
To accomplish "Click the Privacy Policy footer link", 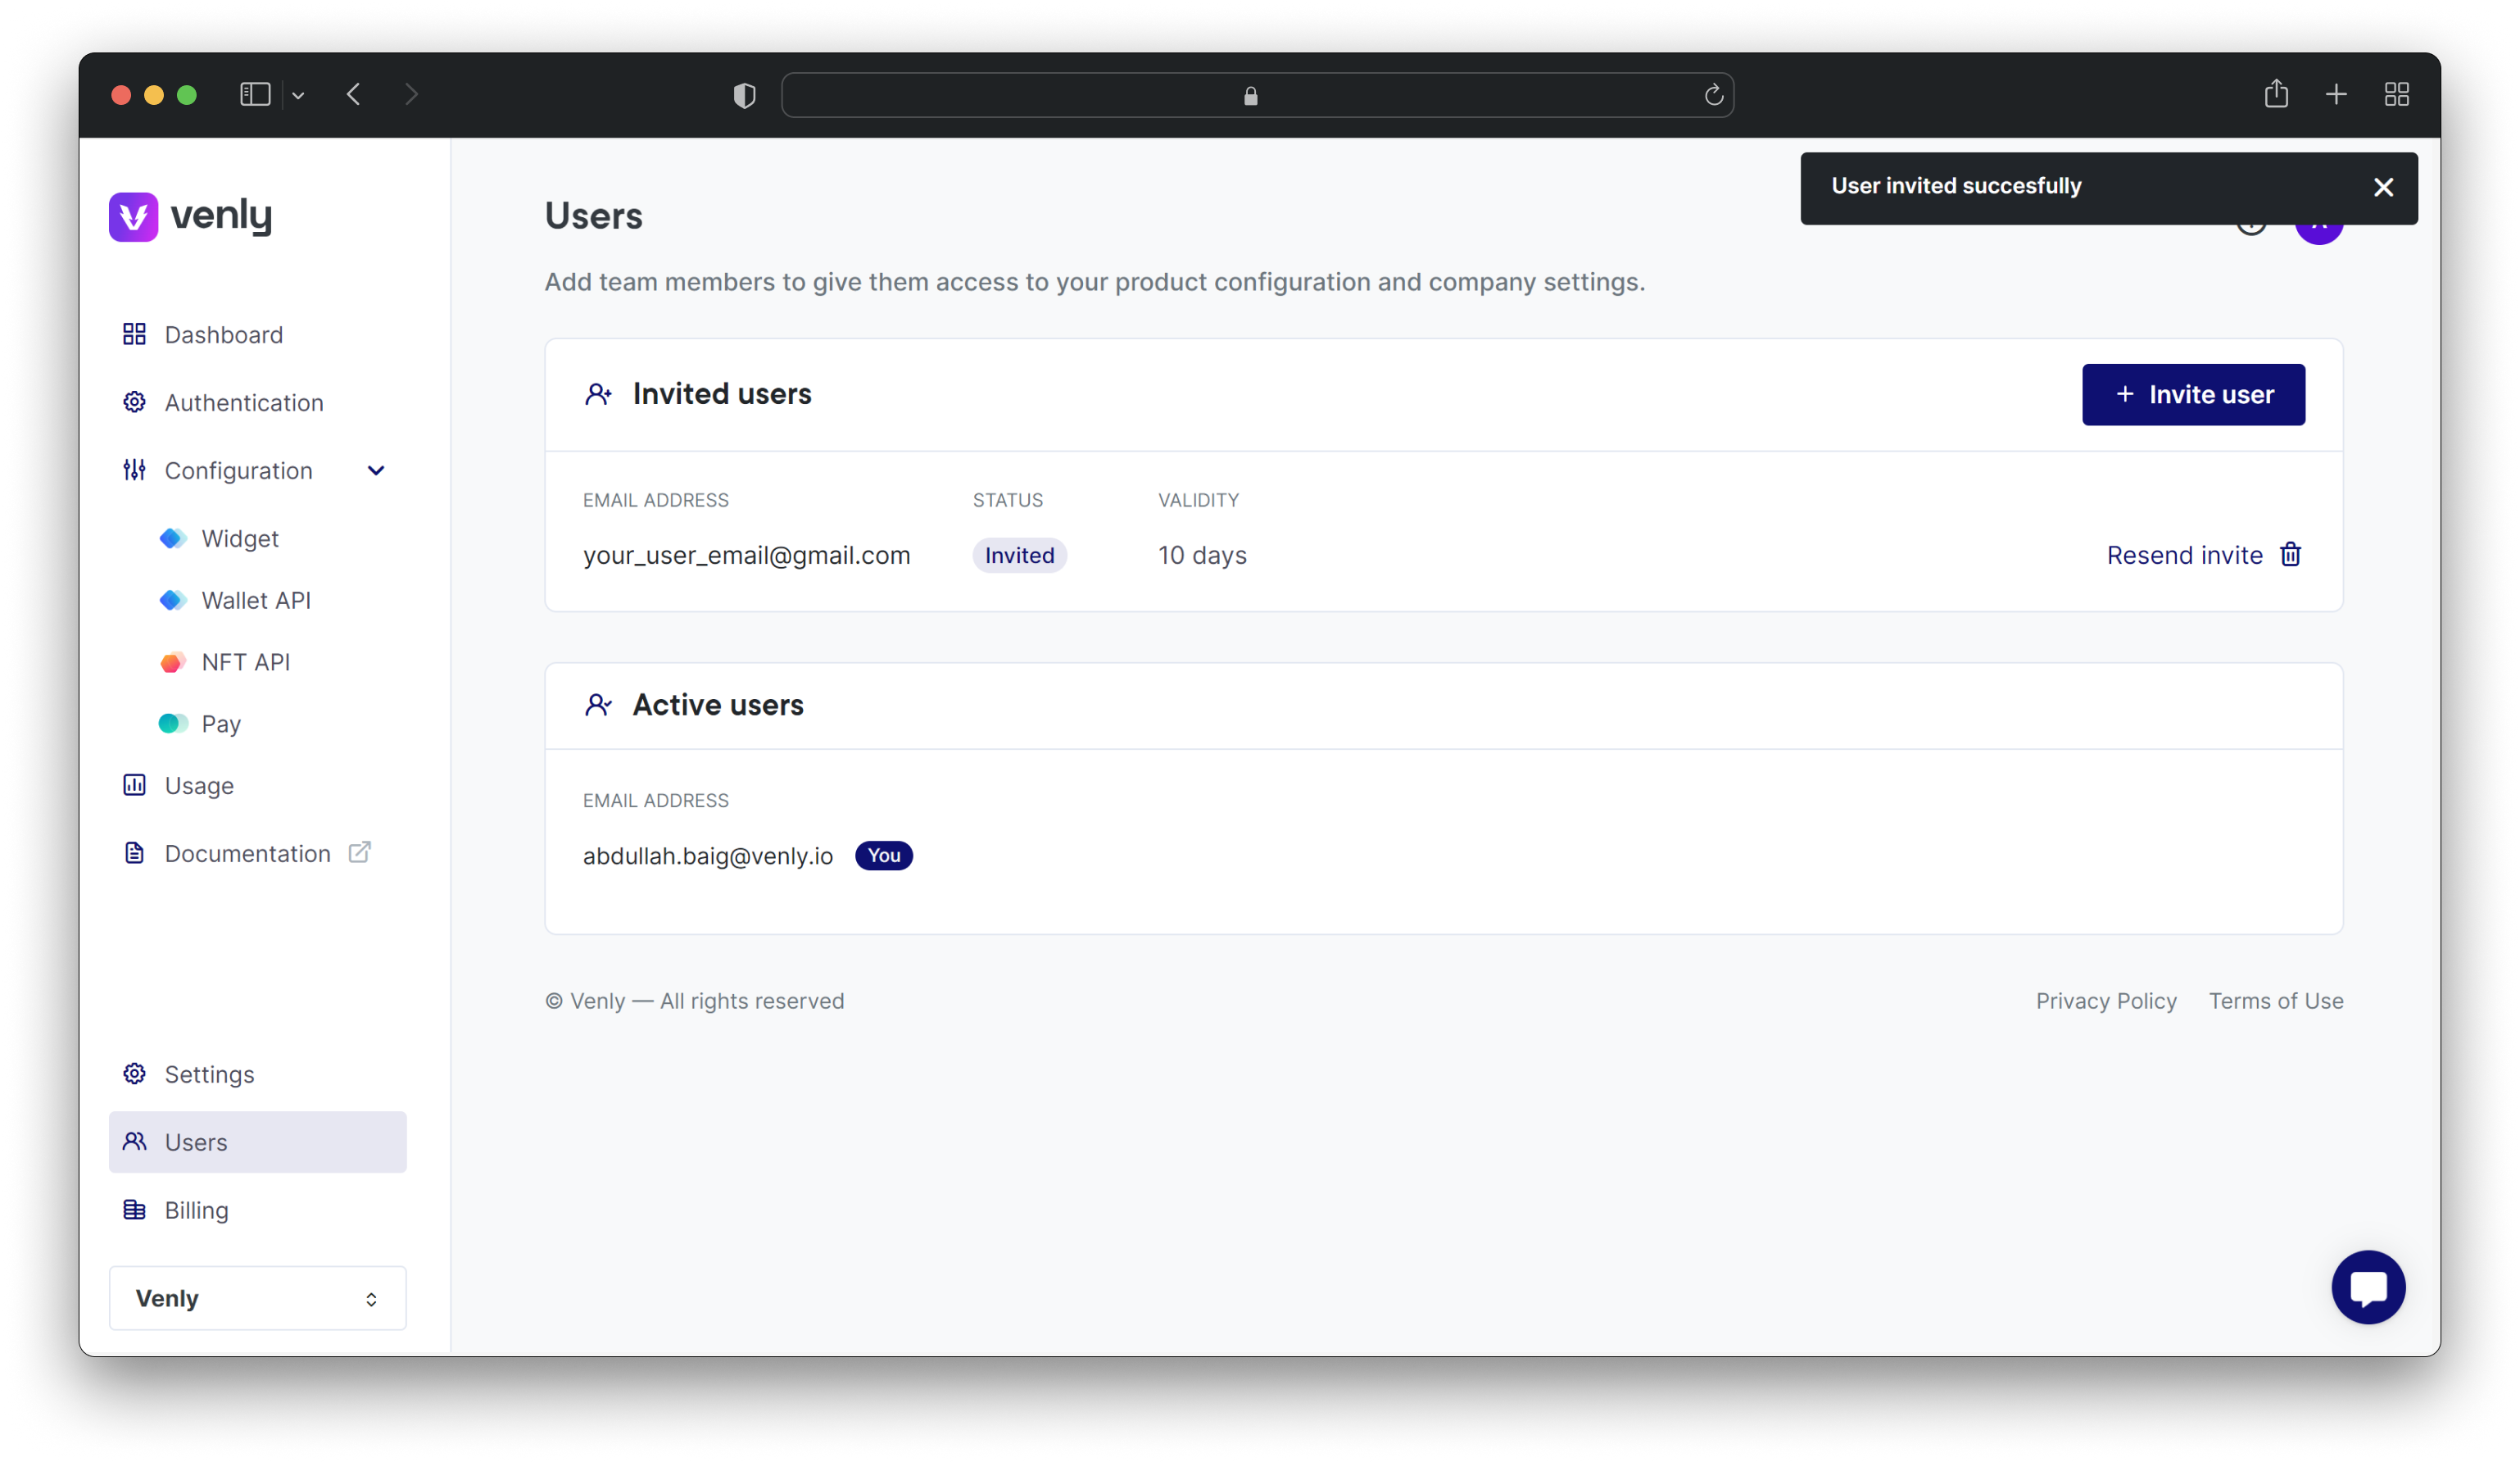I will click(x=2106, y=1001).
